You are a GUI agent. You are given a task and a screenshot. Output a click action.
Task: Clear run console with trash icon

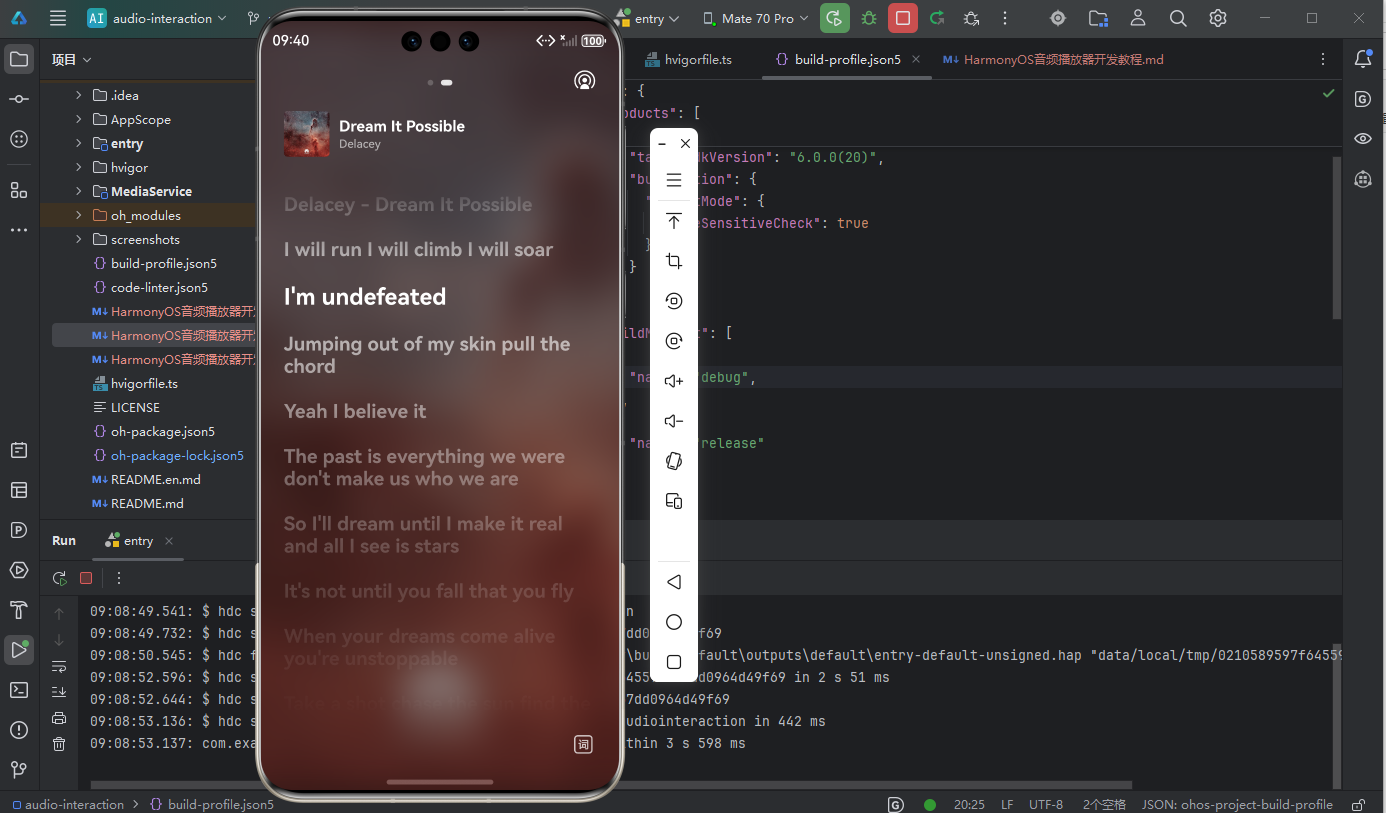pos(59,744)
